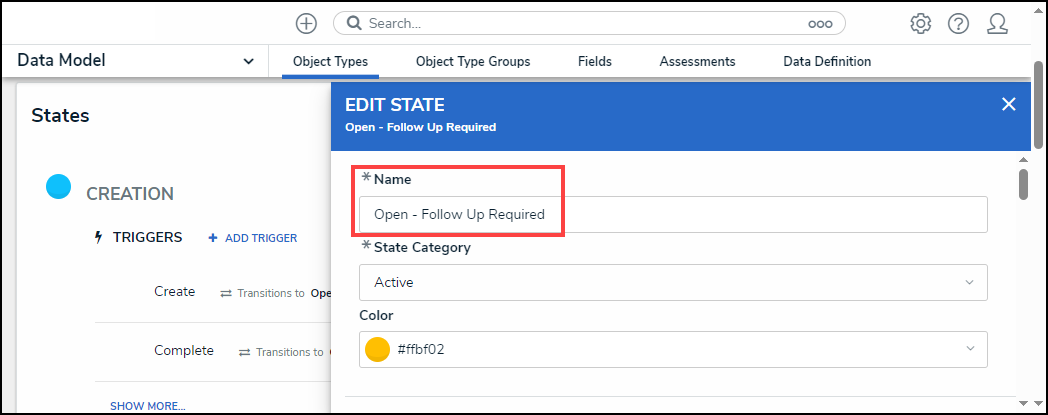Viewport: 1048px width, 415px height.
Task: Open the search options ellipsis
Action: coord(820,23)
